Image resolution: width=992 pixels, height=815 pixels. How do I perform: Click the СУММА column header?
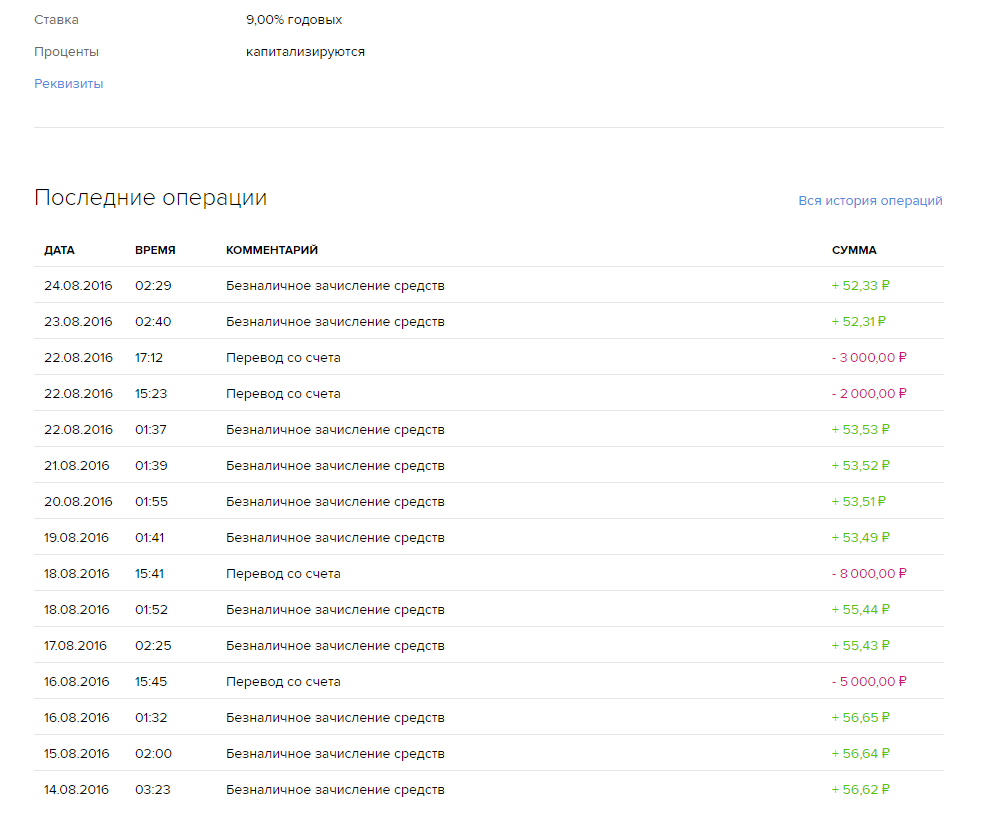(854, 250)
